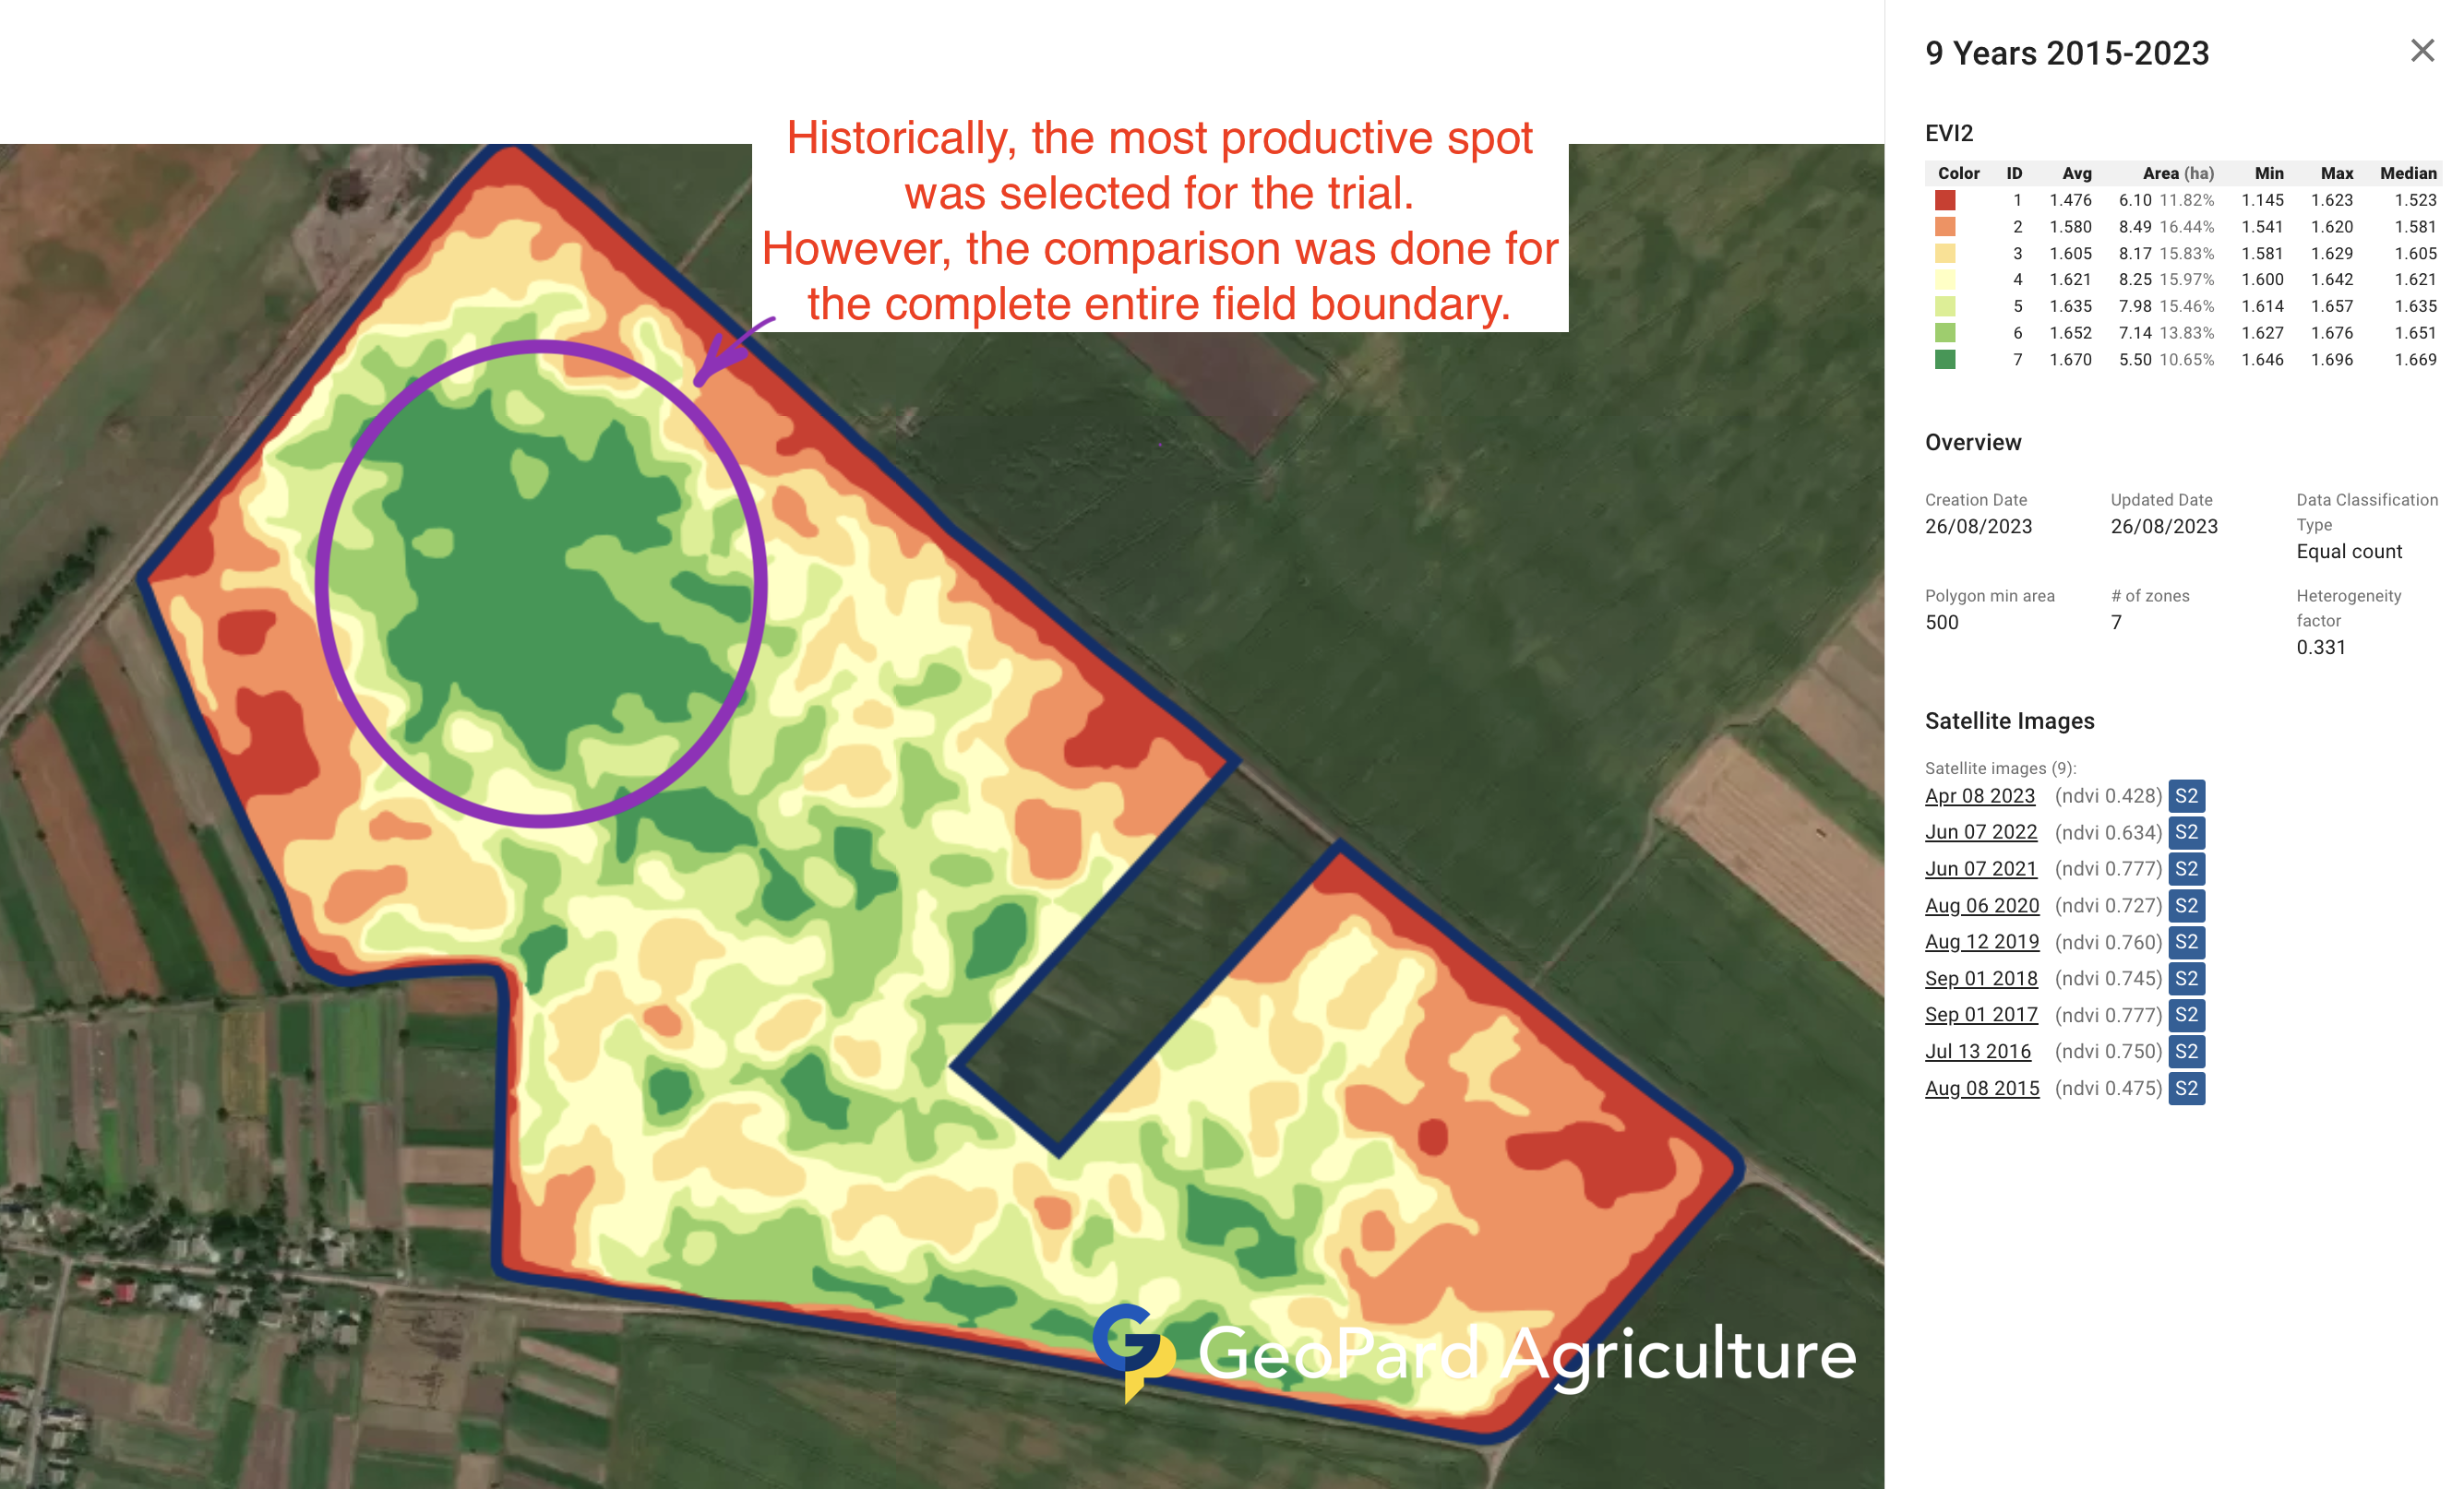Image resolution: width=2464 pixels, height=1489 pixels.
Task: Open the Jun 07 2022 satellite image link
Action: 1980,832
